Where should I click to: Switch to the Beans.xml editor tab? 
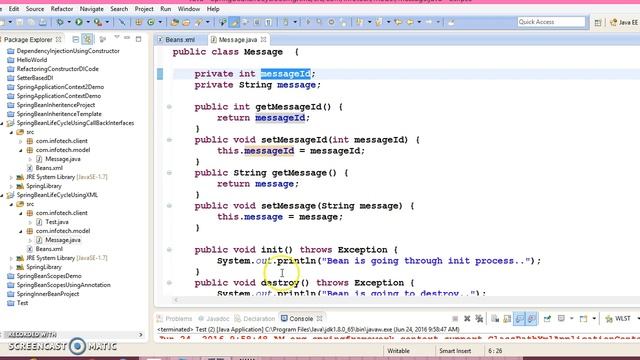(x=180, y=40)
